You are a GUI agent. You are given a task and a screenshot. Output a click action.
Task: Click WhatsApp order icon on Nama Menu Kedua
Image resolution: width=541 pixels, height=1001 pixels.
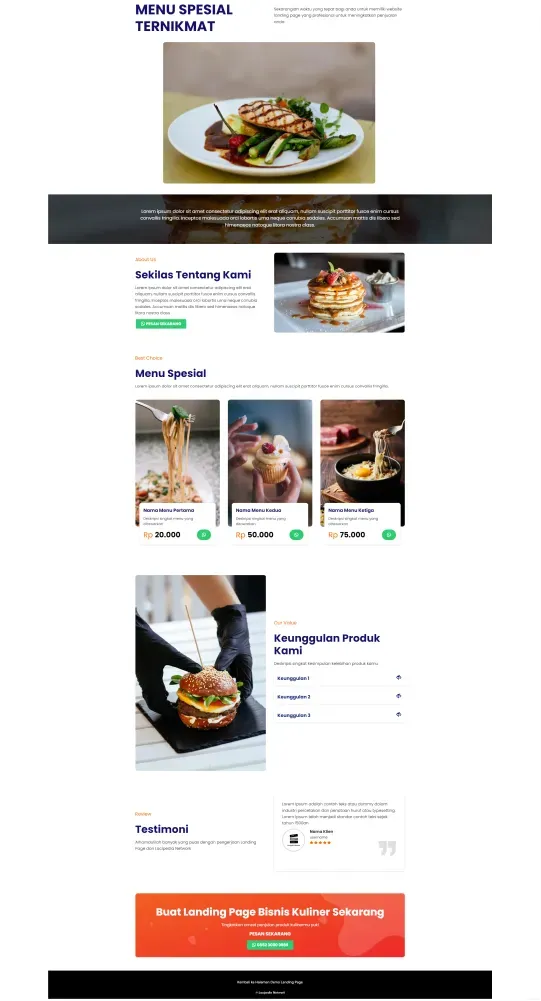pos(296,535)
